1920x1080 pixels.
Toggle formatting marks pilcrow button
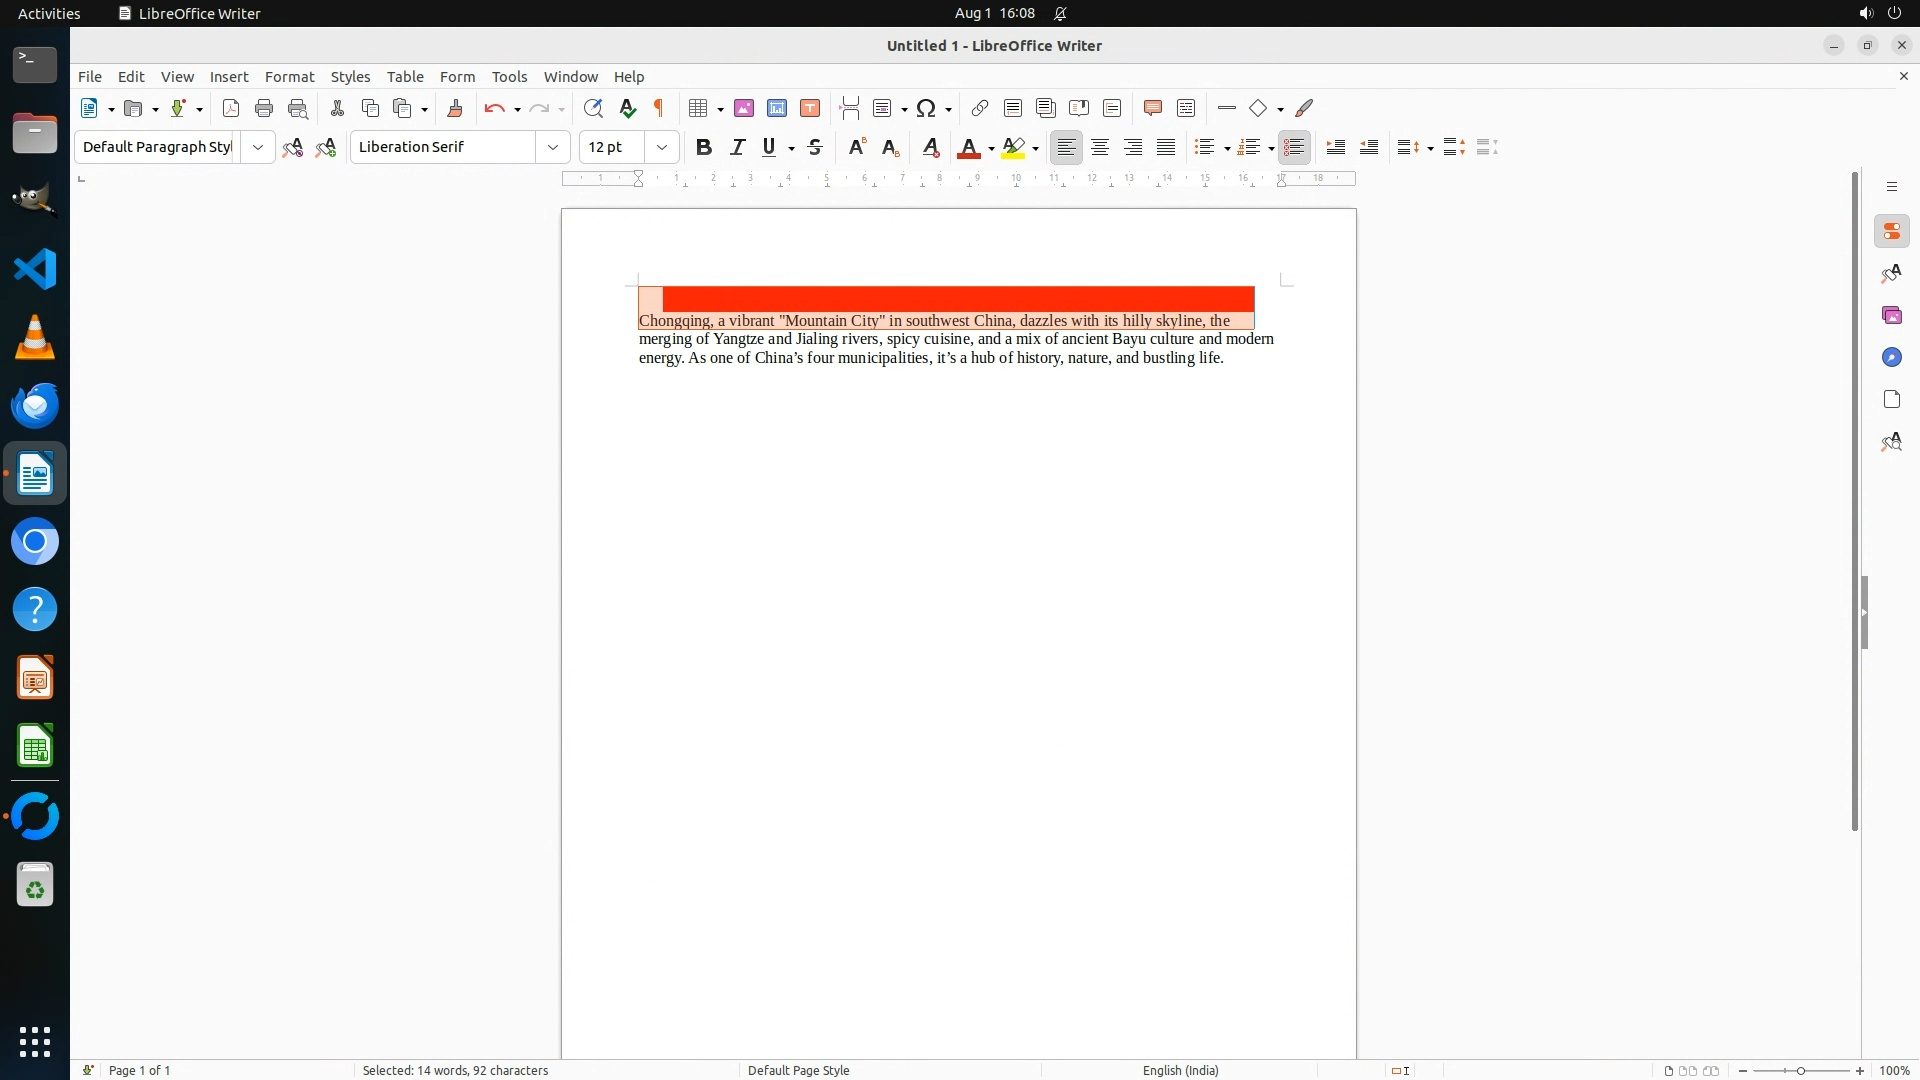click(659, 108)
